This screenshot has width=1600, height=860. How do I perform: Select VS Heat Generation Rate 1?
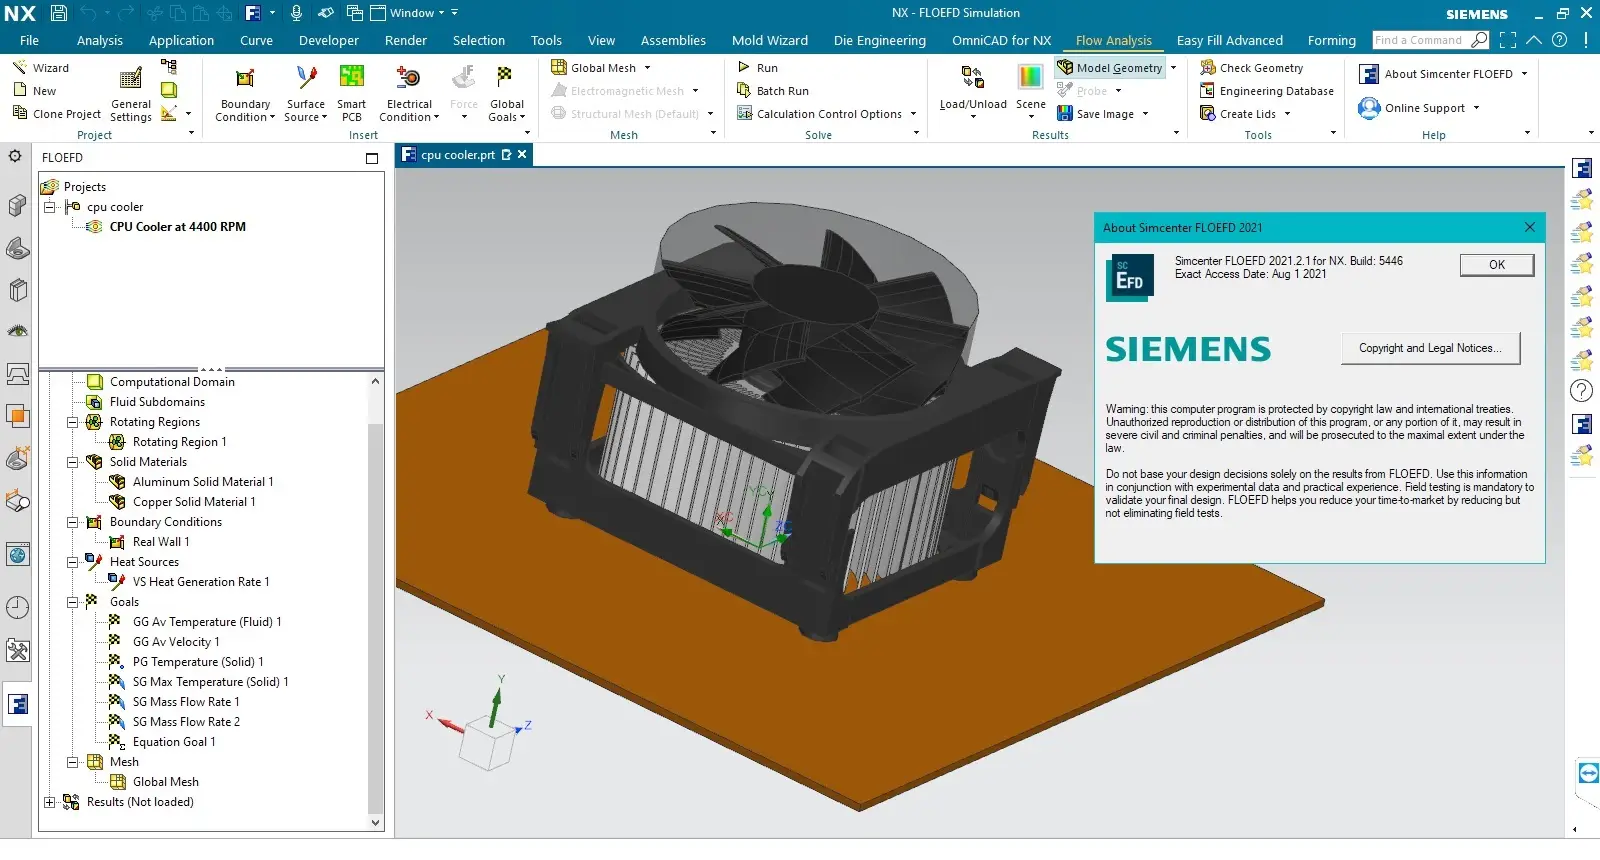tap(200, 582)
